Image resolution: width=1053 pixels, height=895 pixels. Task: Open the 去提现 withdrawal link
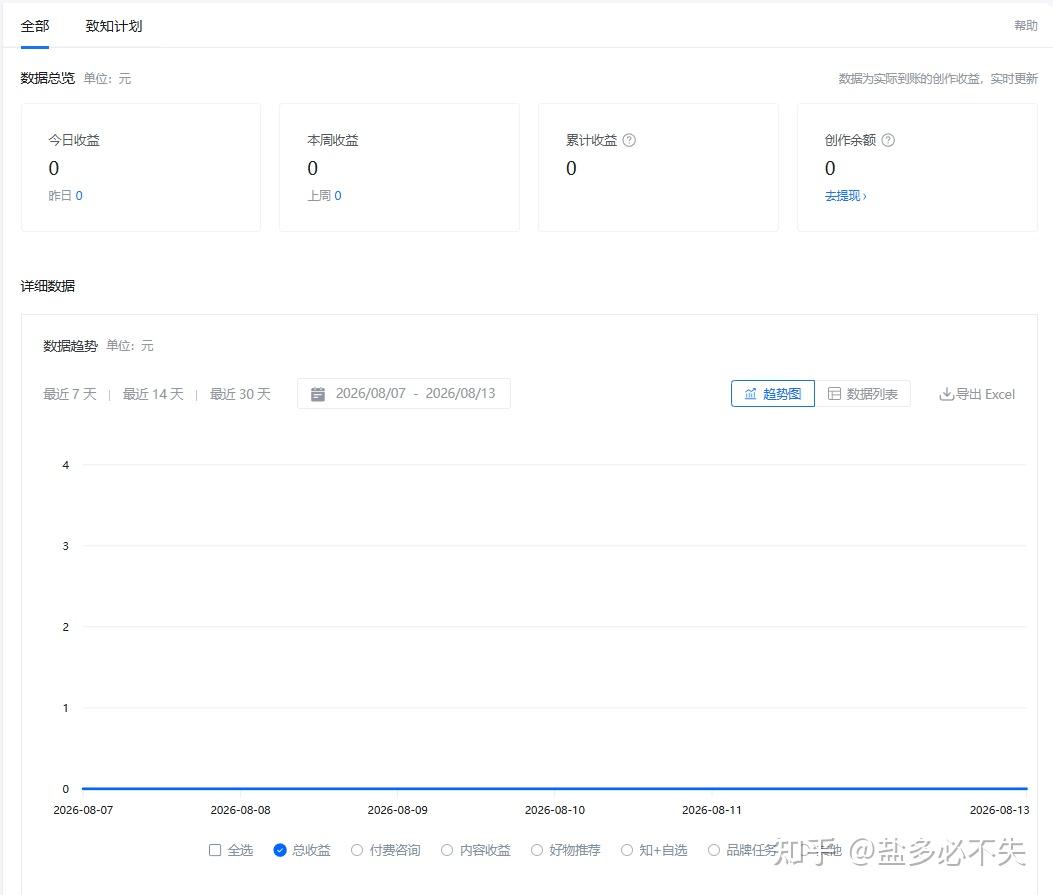tap(845, 196)
